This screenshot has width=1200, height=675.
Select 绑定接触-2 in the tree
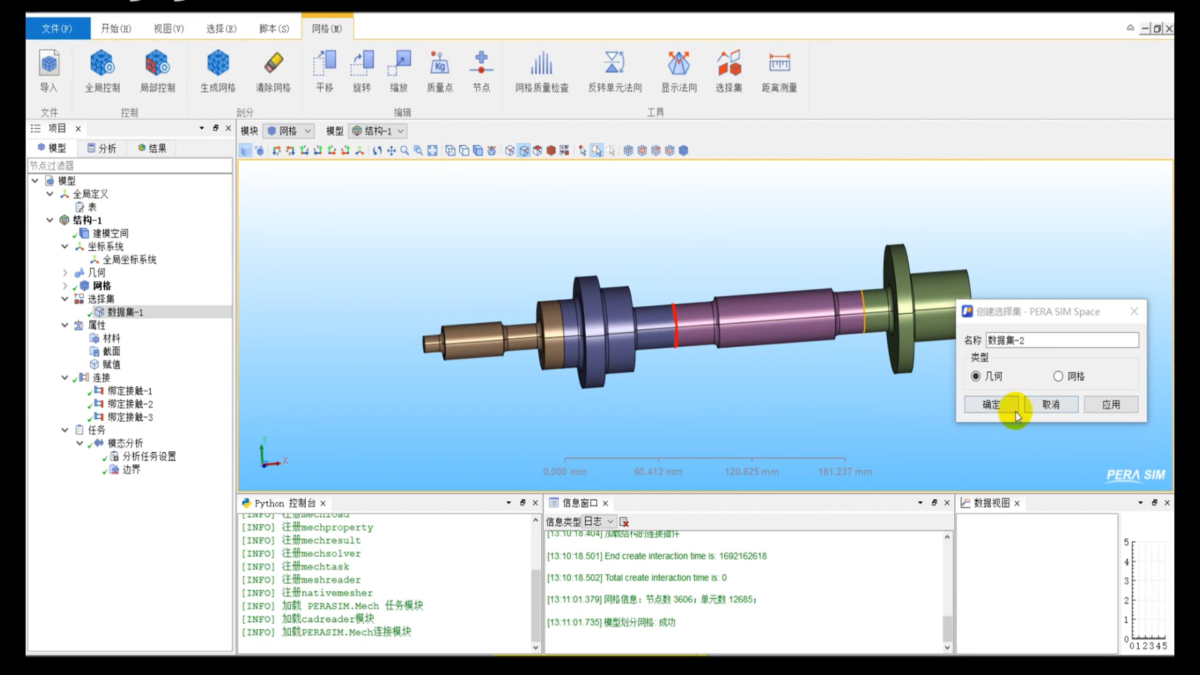(130, 404)
